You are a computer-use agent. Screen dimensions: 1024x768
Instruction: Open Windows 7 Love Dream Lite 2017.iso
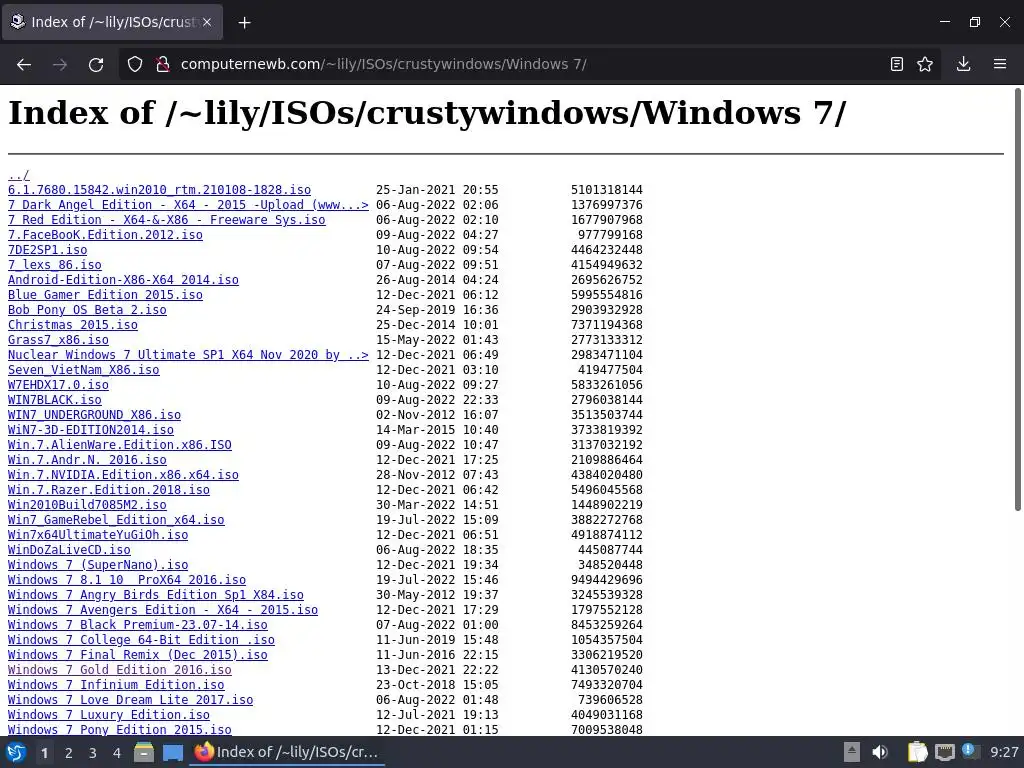[131, 701]
